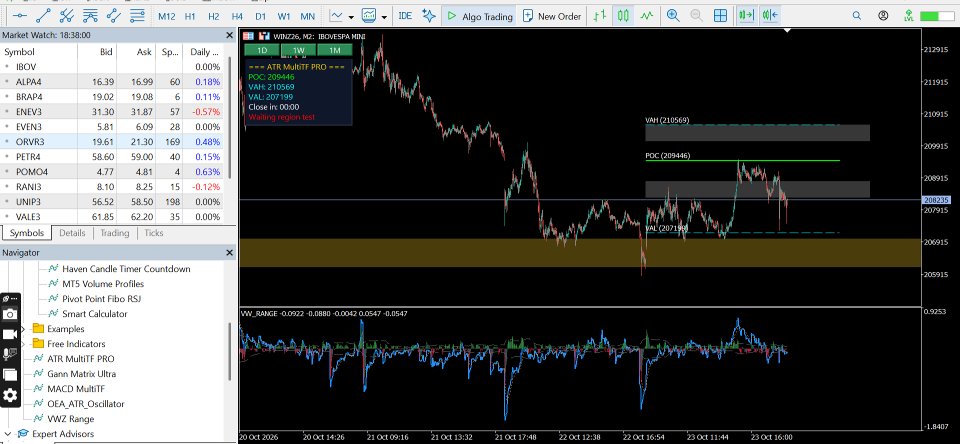Click the 208235 current price label
Screen dimensions: 960x444
click(934, 200)
